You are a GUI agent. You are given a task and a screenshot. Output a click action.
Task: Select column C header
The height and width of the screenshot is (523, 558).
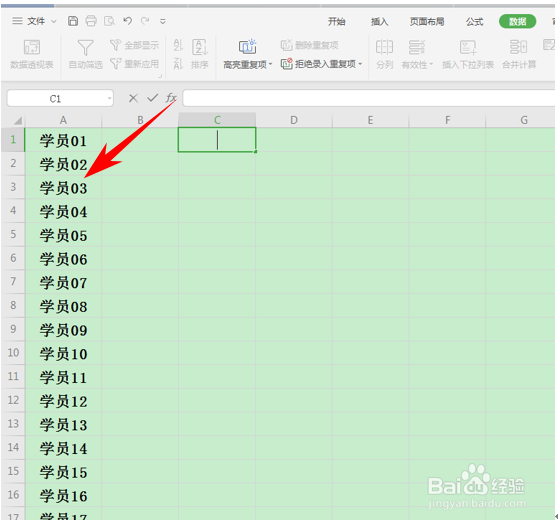217,120
